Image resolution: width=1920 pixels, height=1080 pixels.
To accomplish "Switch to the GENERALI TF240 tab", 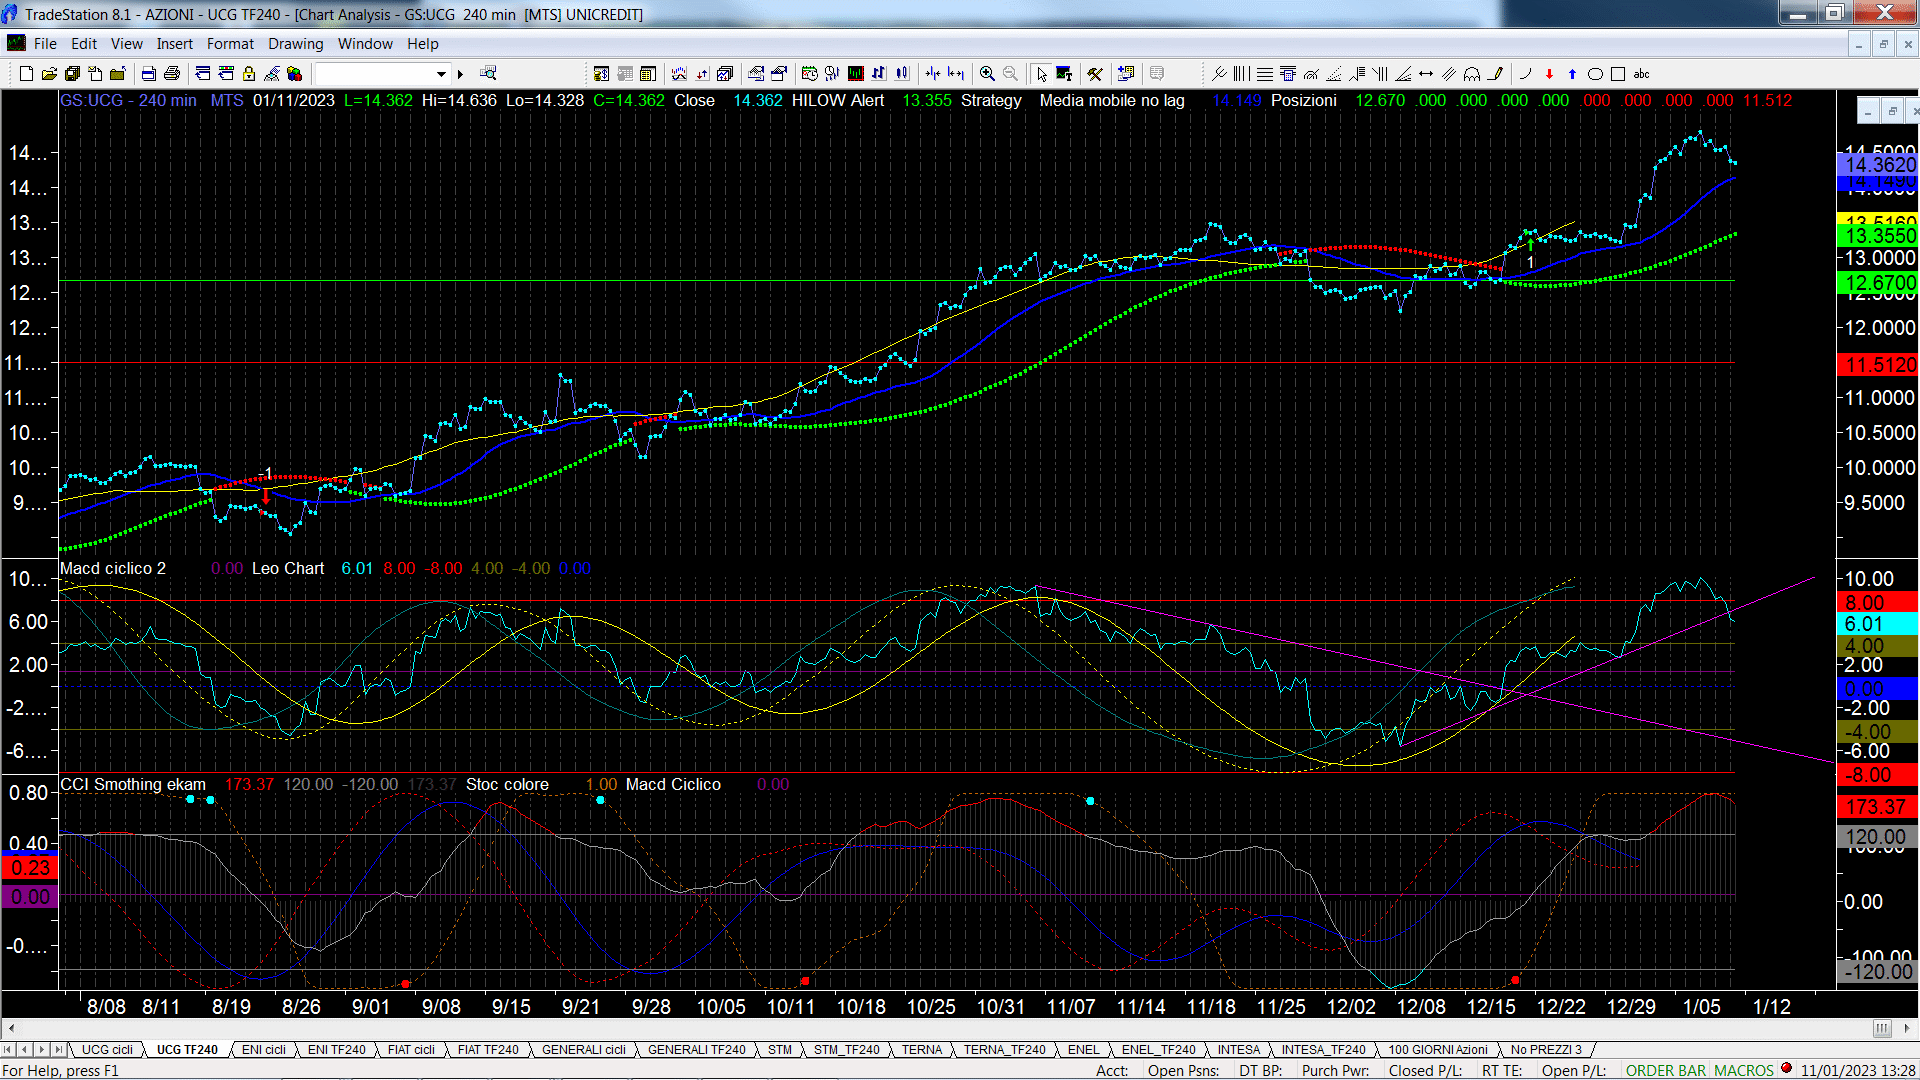I will pyautogui.click(x=696, y=1050).
